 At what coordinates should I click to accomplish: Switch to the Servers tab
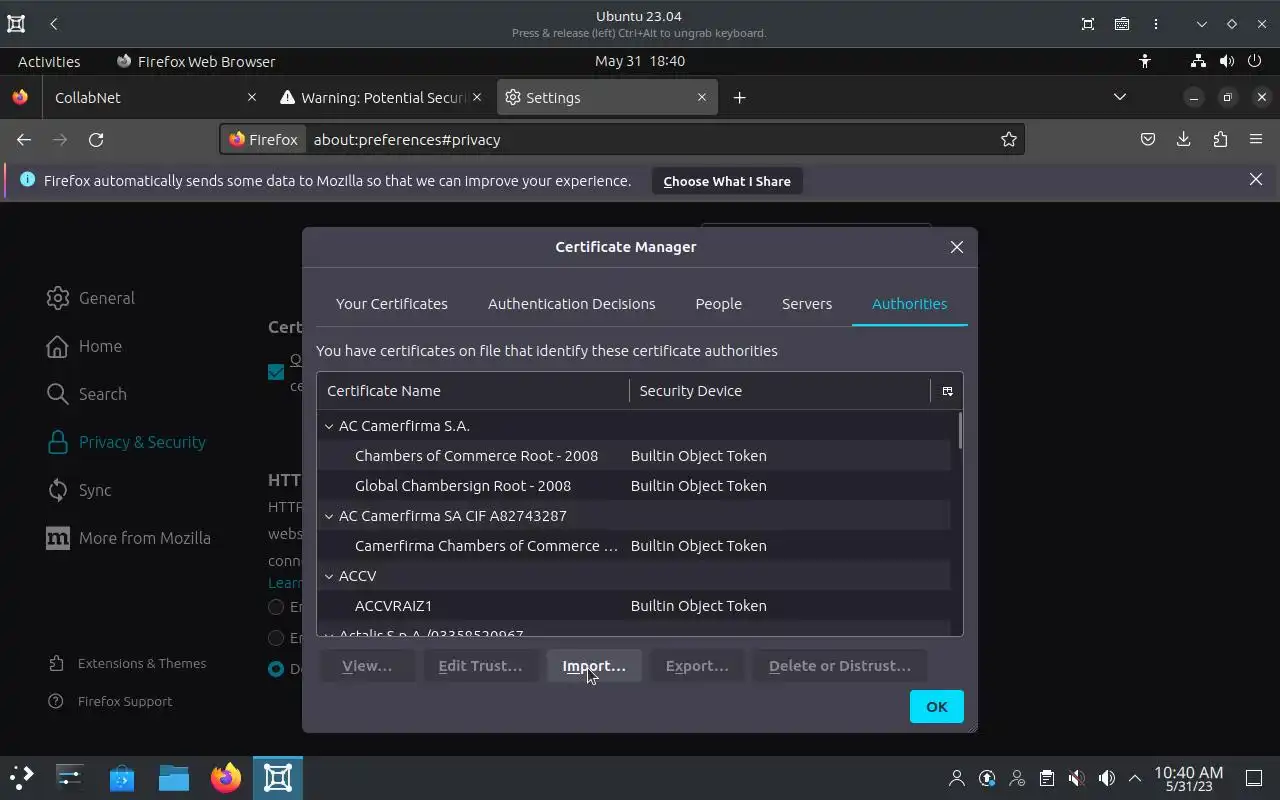tap(806, 304)
